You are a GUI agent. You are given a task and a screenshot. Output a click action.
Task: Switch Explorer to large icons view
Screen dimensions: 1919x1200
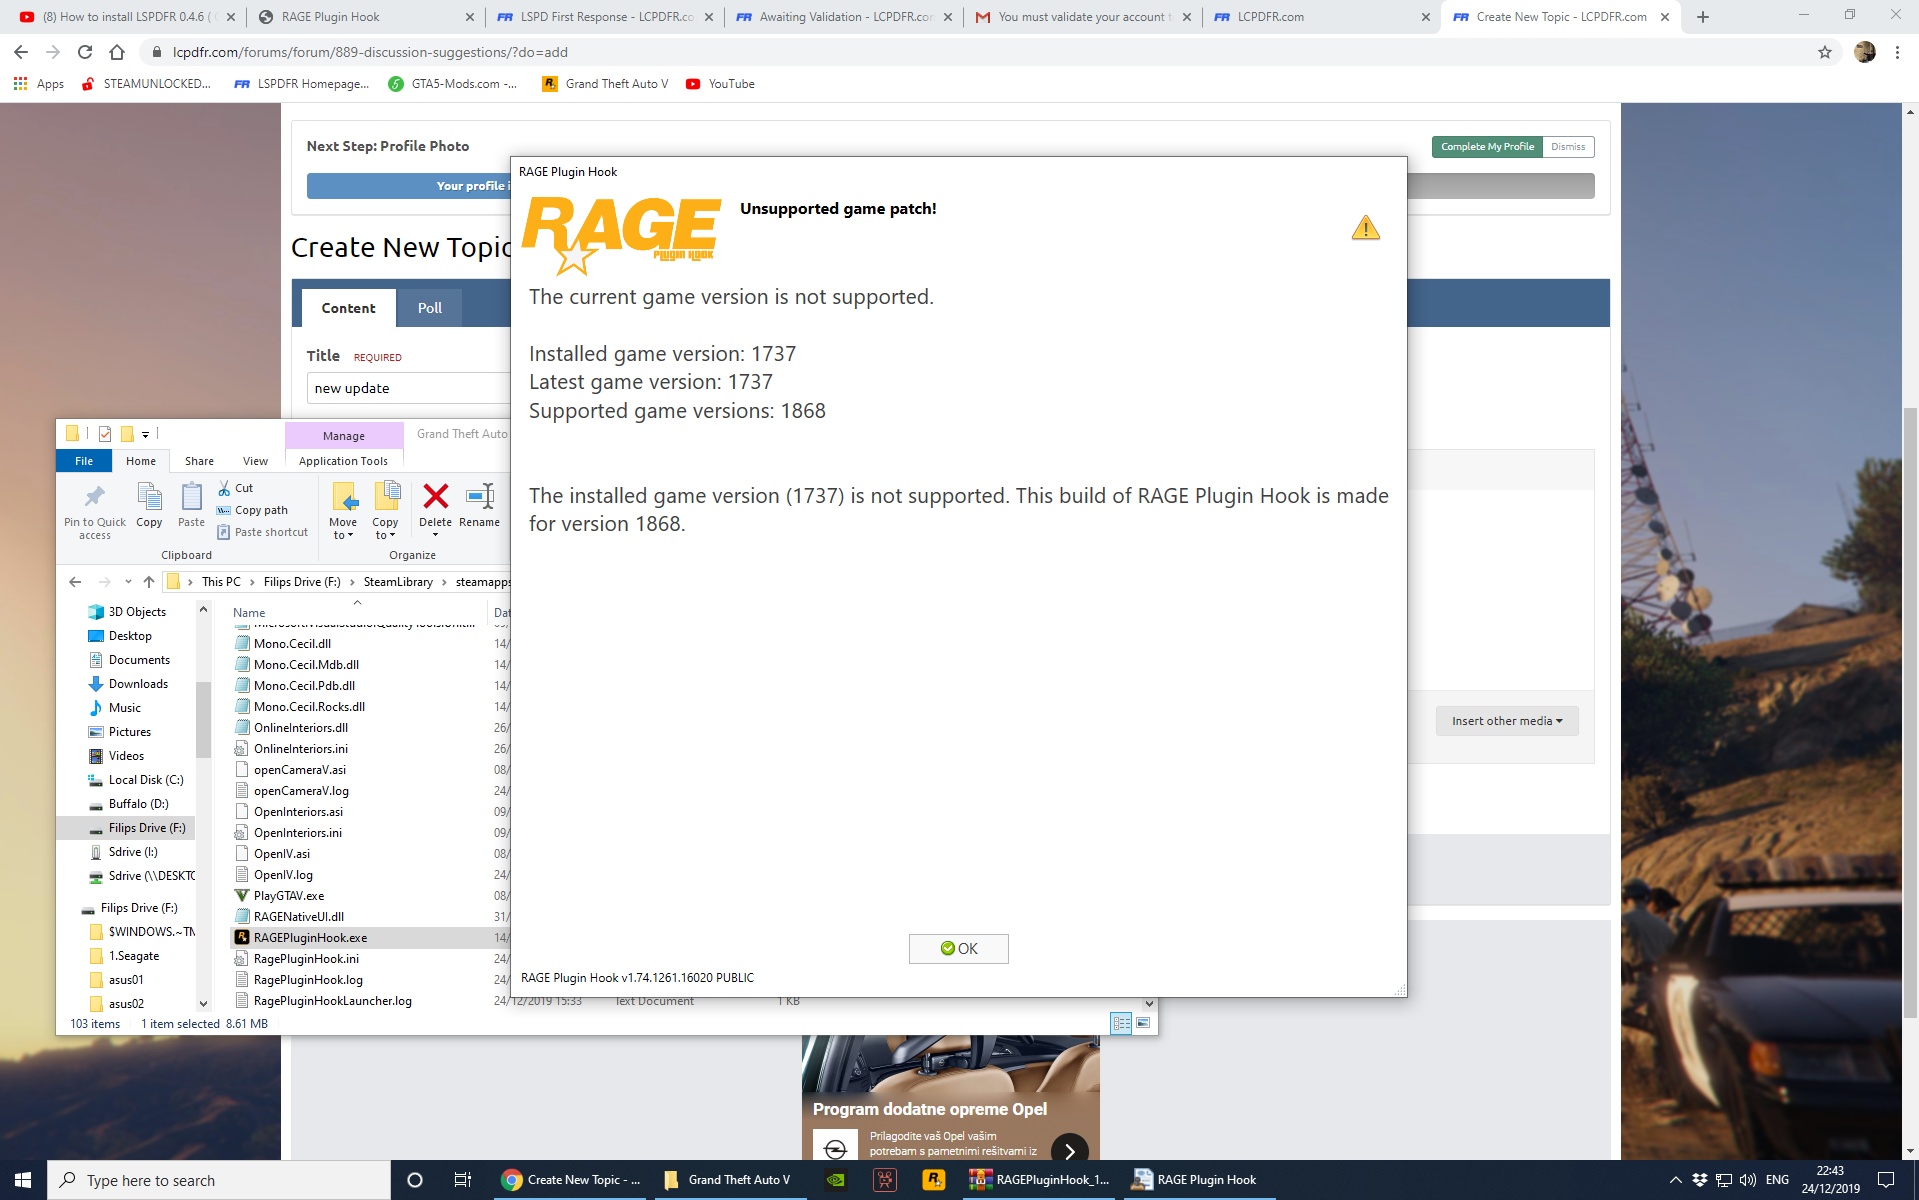coord(1143,1023)
